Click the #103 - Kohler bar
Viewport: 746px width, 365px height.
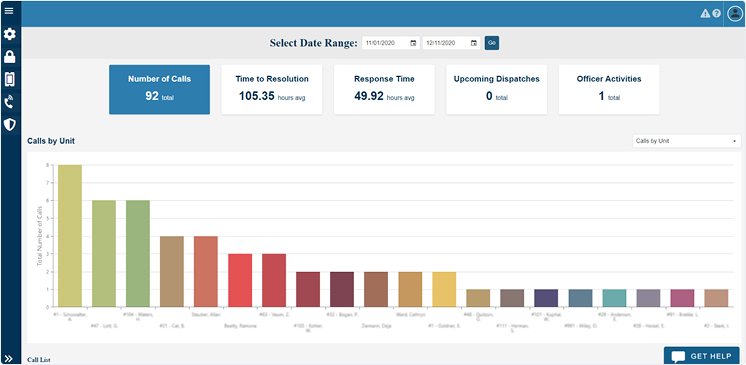pyautogui.click(x=308, y=289)
